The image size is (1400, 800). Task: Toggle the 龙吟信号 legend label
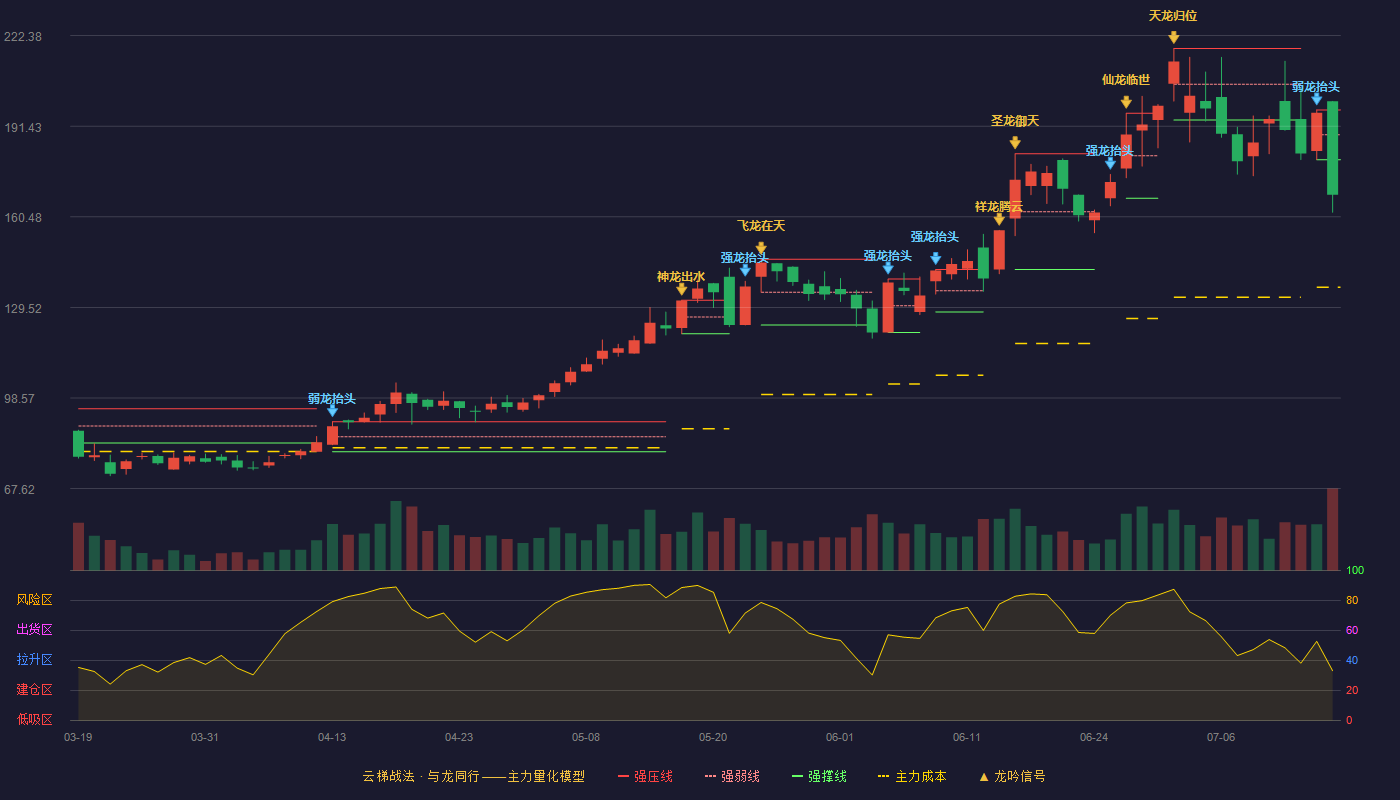(x=1019, y=776)
